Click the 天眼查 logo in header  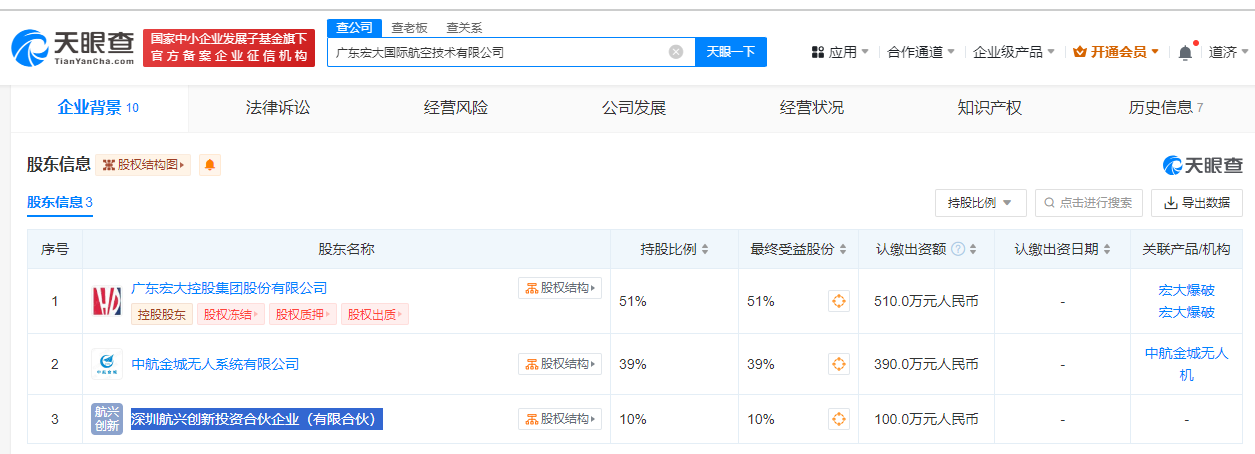pos(73,48)
